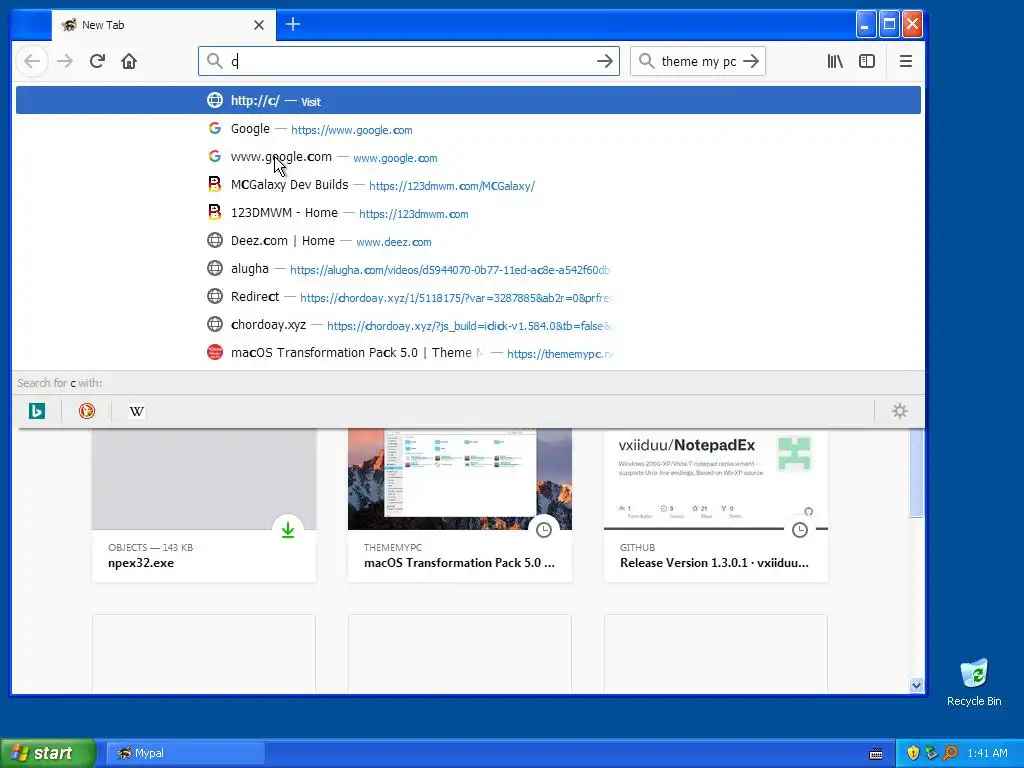Click the network tray icon
Screen dimensions: 1024x768
coord(931,753)
